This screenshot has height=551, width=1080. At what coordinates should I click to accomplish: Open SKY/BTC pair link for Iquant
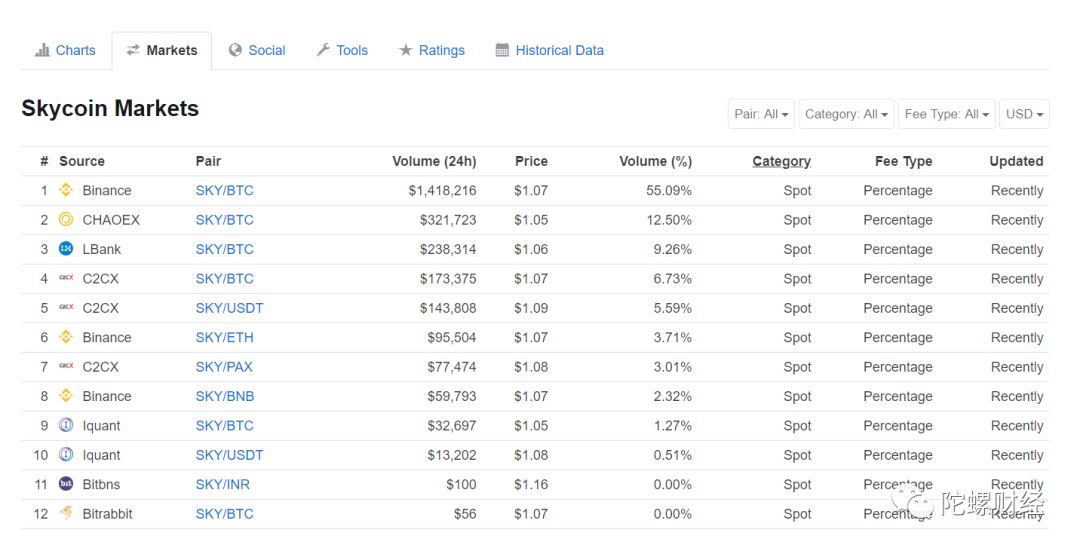(x=225, y=426)
